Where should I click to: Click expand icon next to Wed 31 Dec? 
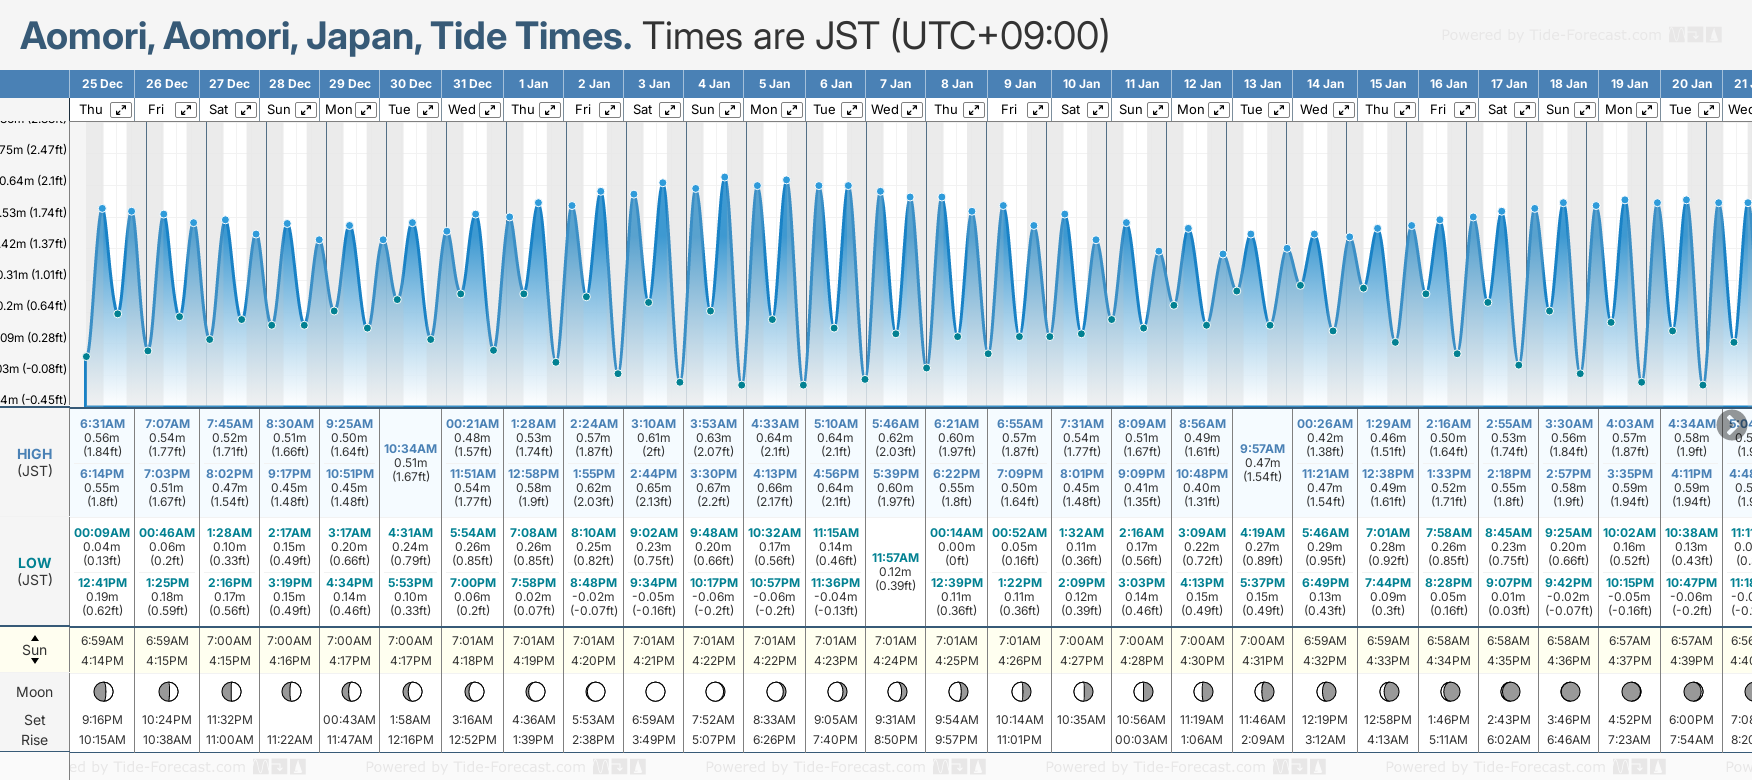pos(490,110)
